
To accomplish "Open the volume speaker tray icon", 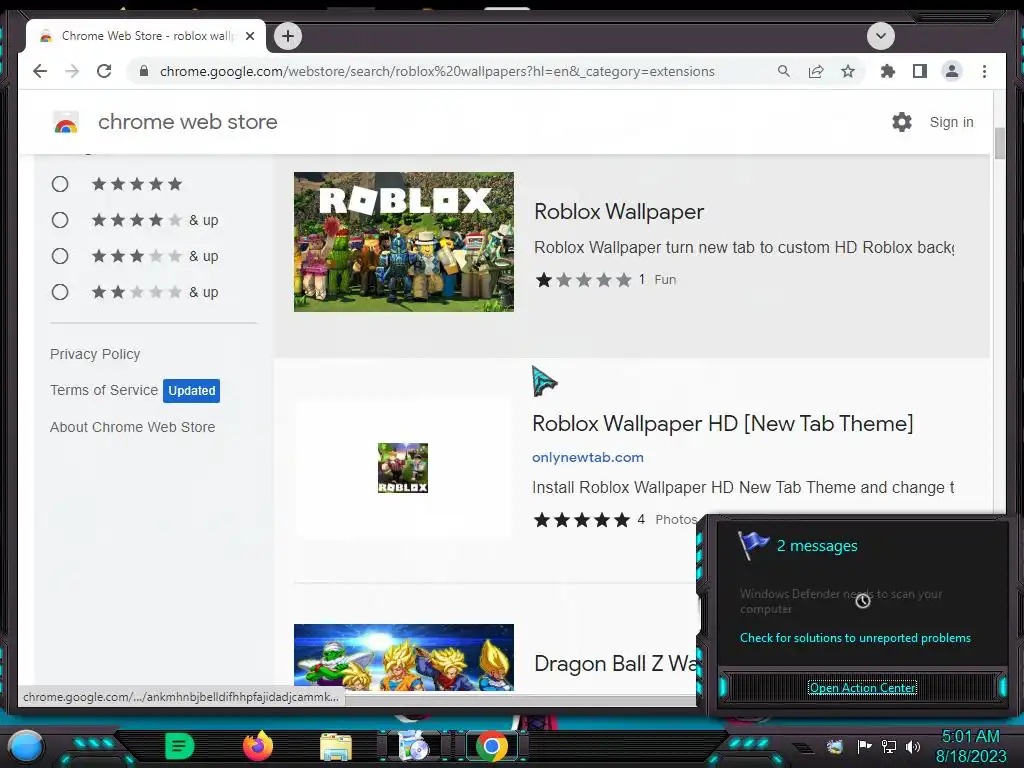I will (912, 746).
